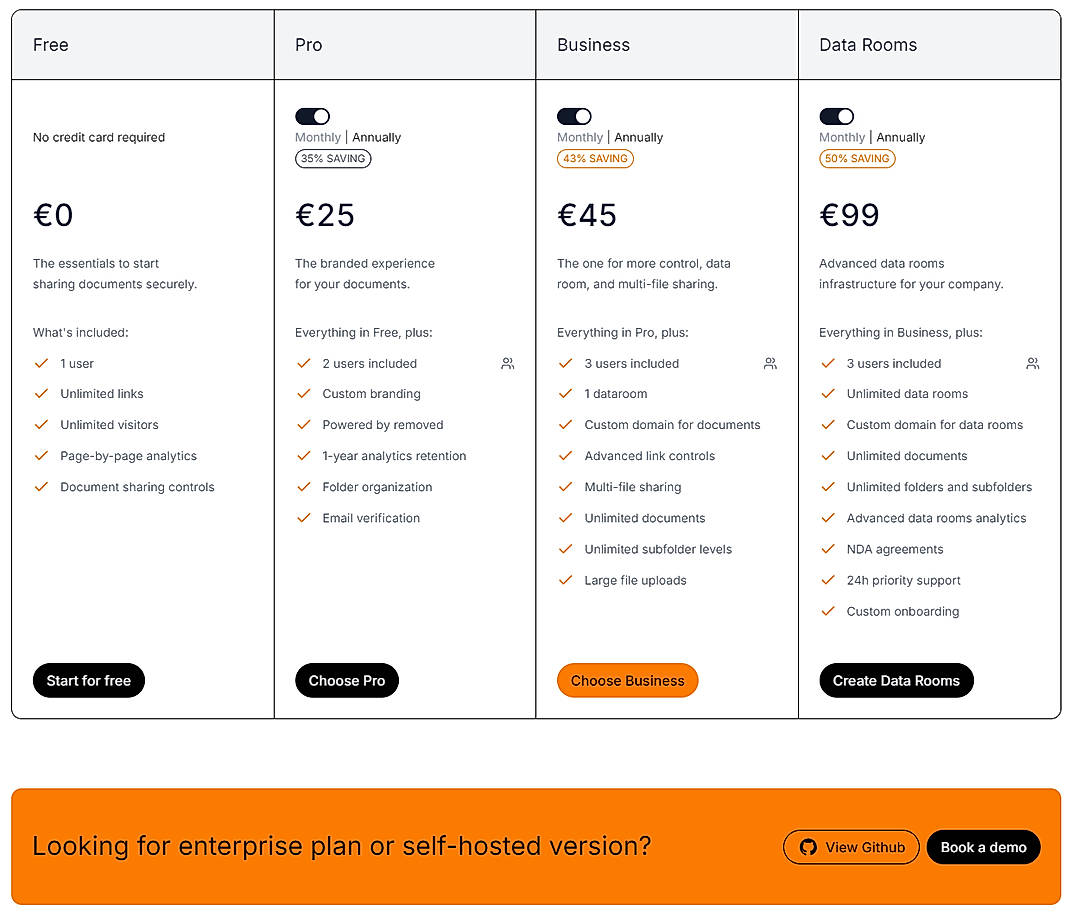The image size is (1070, 916).
Task: Click the Start for free button
Action: pos(88,680)
